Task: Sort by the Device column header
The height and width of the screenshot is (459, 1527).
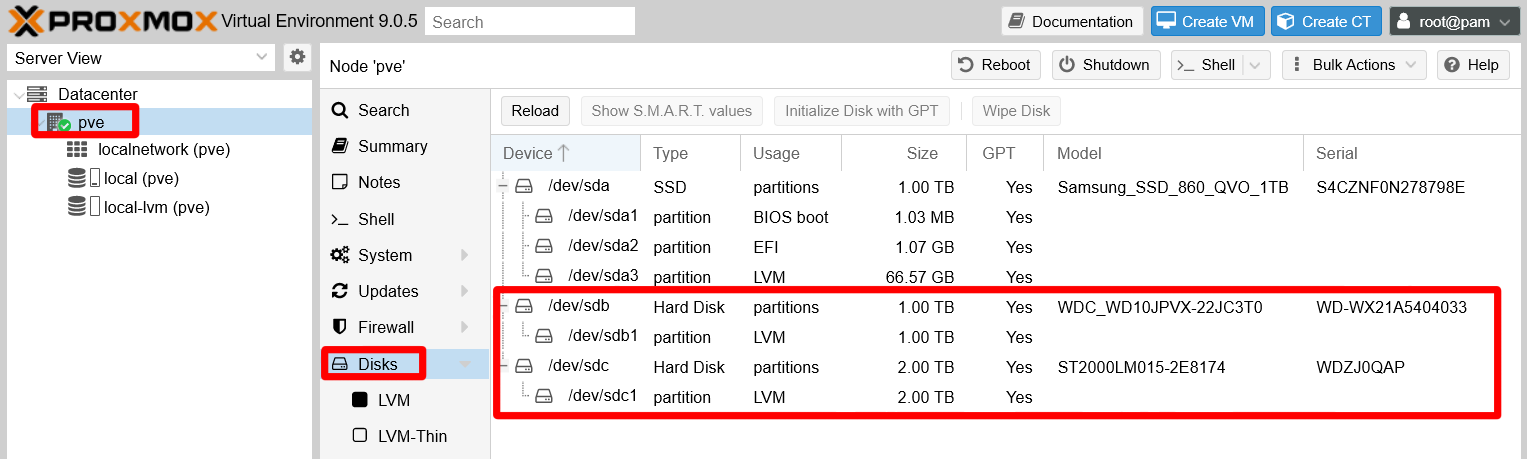Action: [566, 153]
